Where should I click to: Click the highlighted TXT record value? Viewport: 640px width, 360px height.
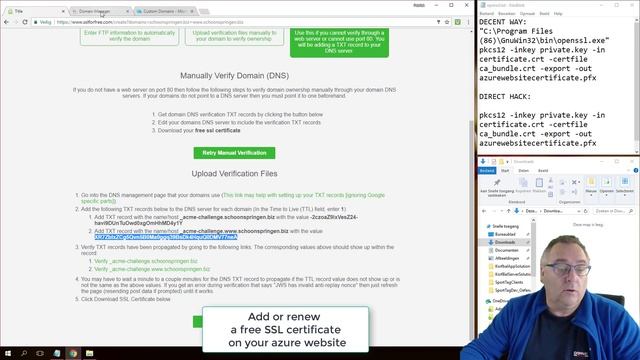(166, 237)
